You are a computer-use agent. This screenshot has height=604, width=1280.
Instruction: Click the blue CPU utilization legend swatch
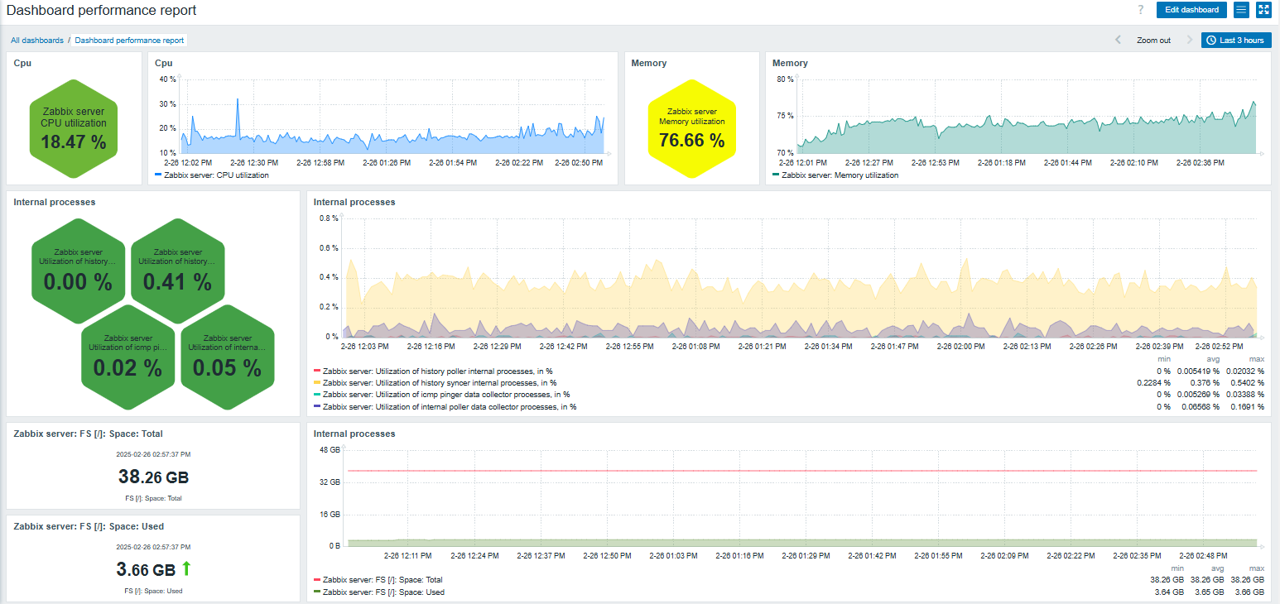[x=158, y=175]
